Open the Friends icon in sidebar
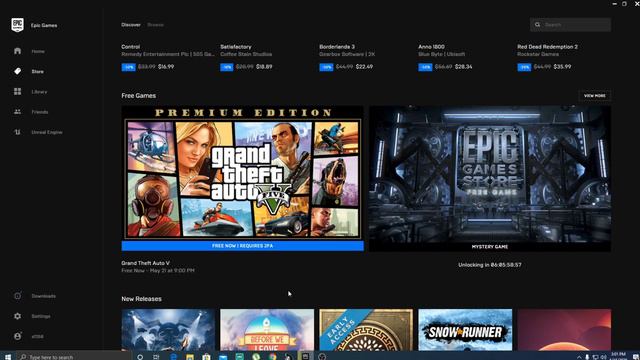Image resolution: width=640 pixels, height=360 pixels. pos(17,111)
